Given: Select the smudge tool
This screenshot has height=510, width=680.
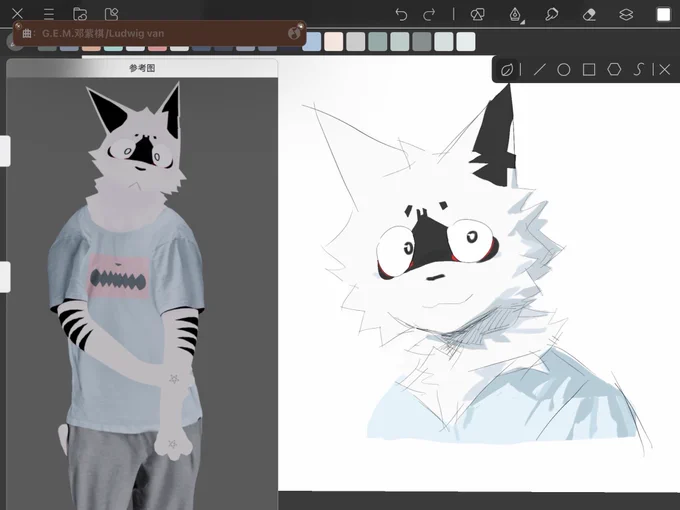Looking at the screenshot, I should 551,14.
